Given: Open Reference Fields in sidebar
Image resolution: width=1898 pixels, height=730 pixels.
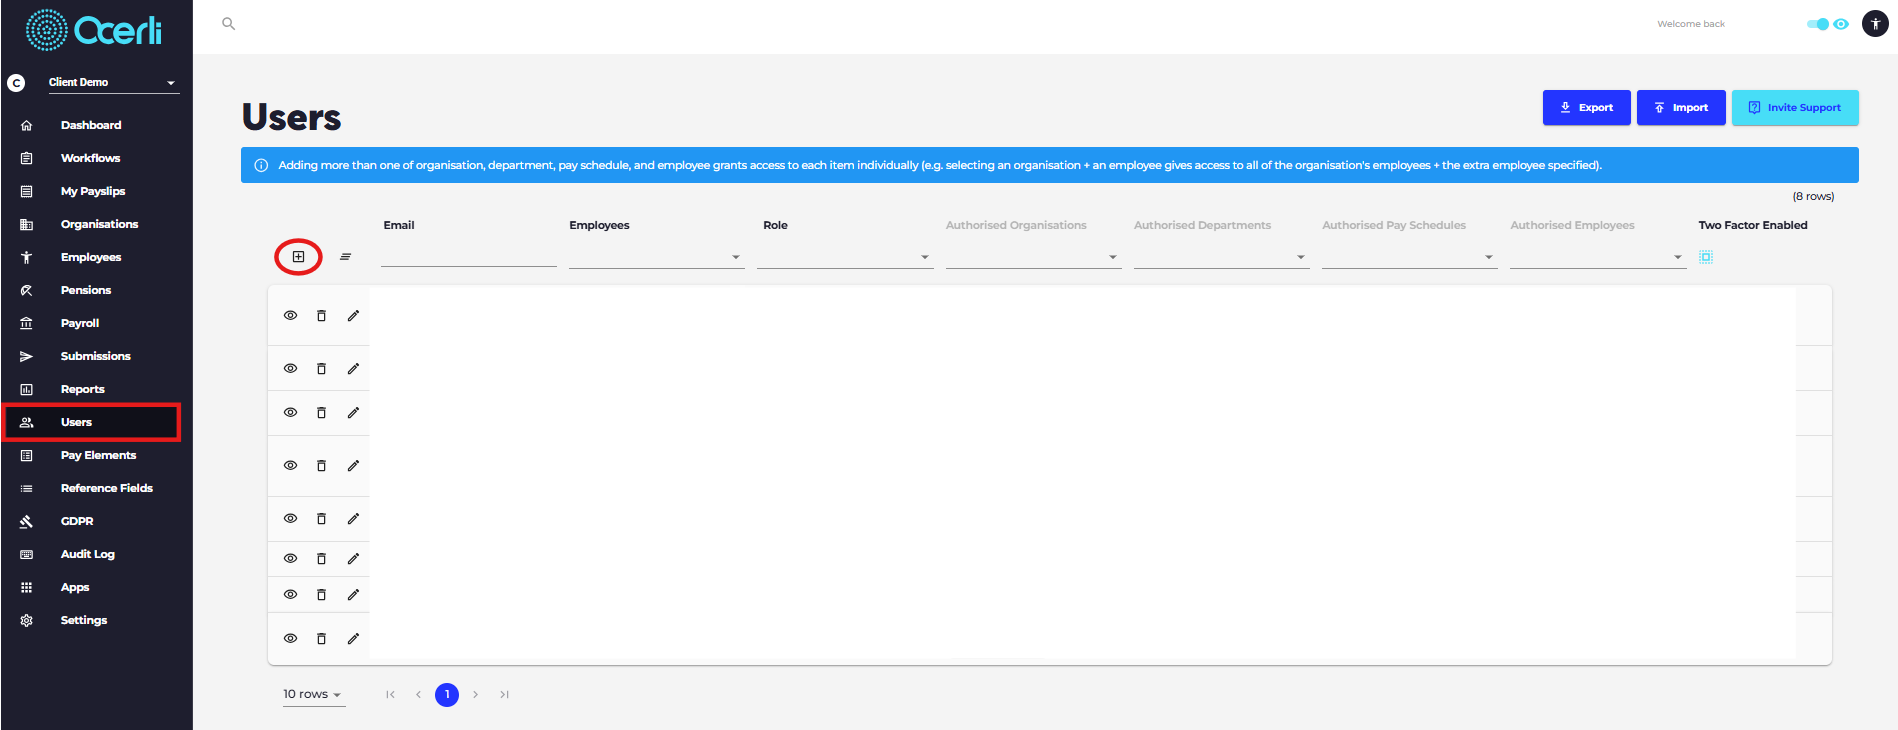Looking at the screenshot, I should pyautogui.click(x=107, y=488).
